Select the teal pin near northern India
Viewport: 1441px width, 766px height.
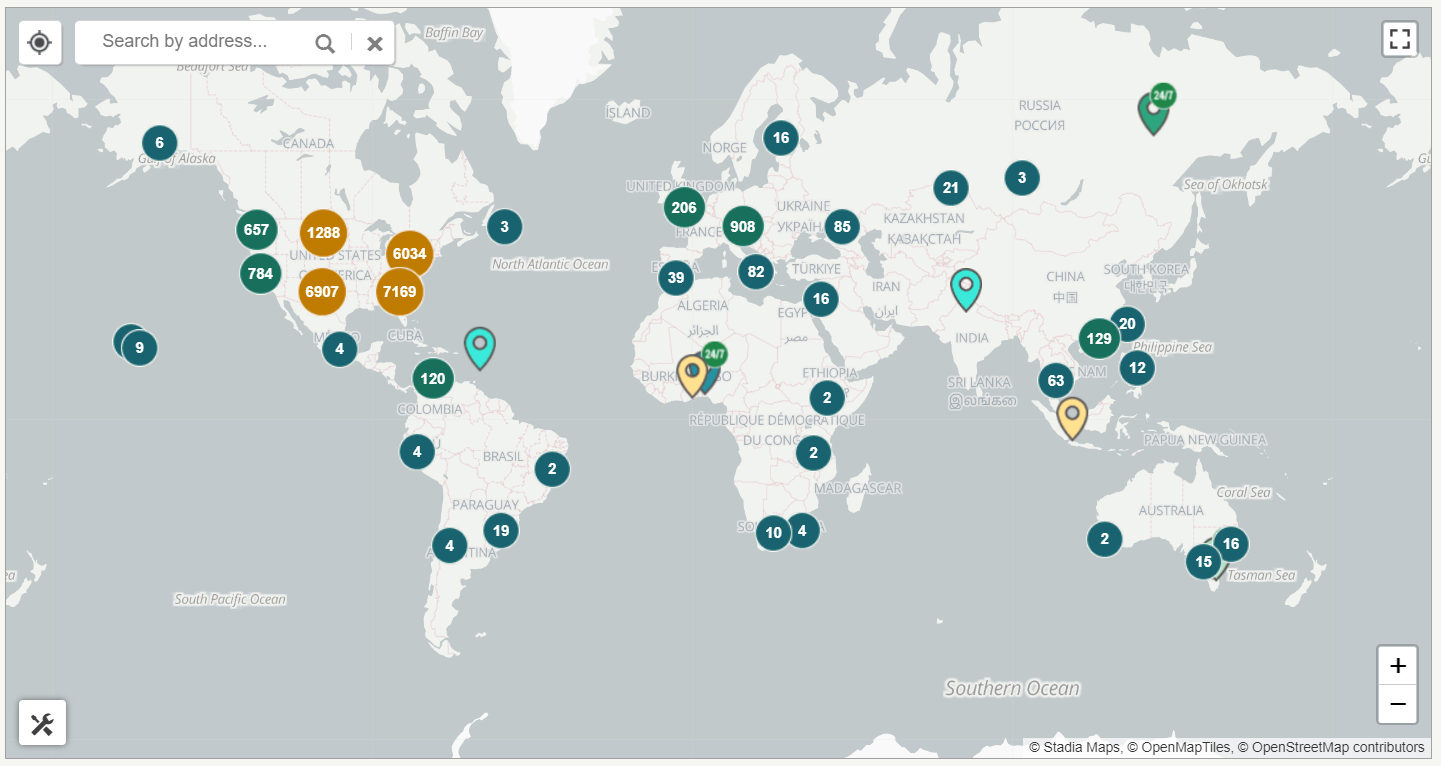(x=965, y=288)
